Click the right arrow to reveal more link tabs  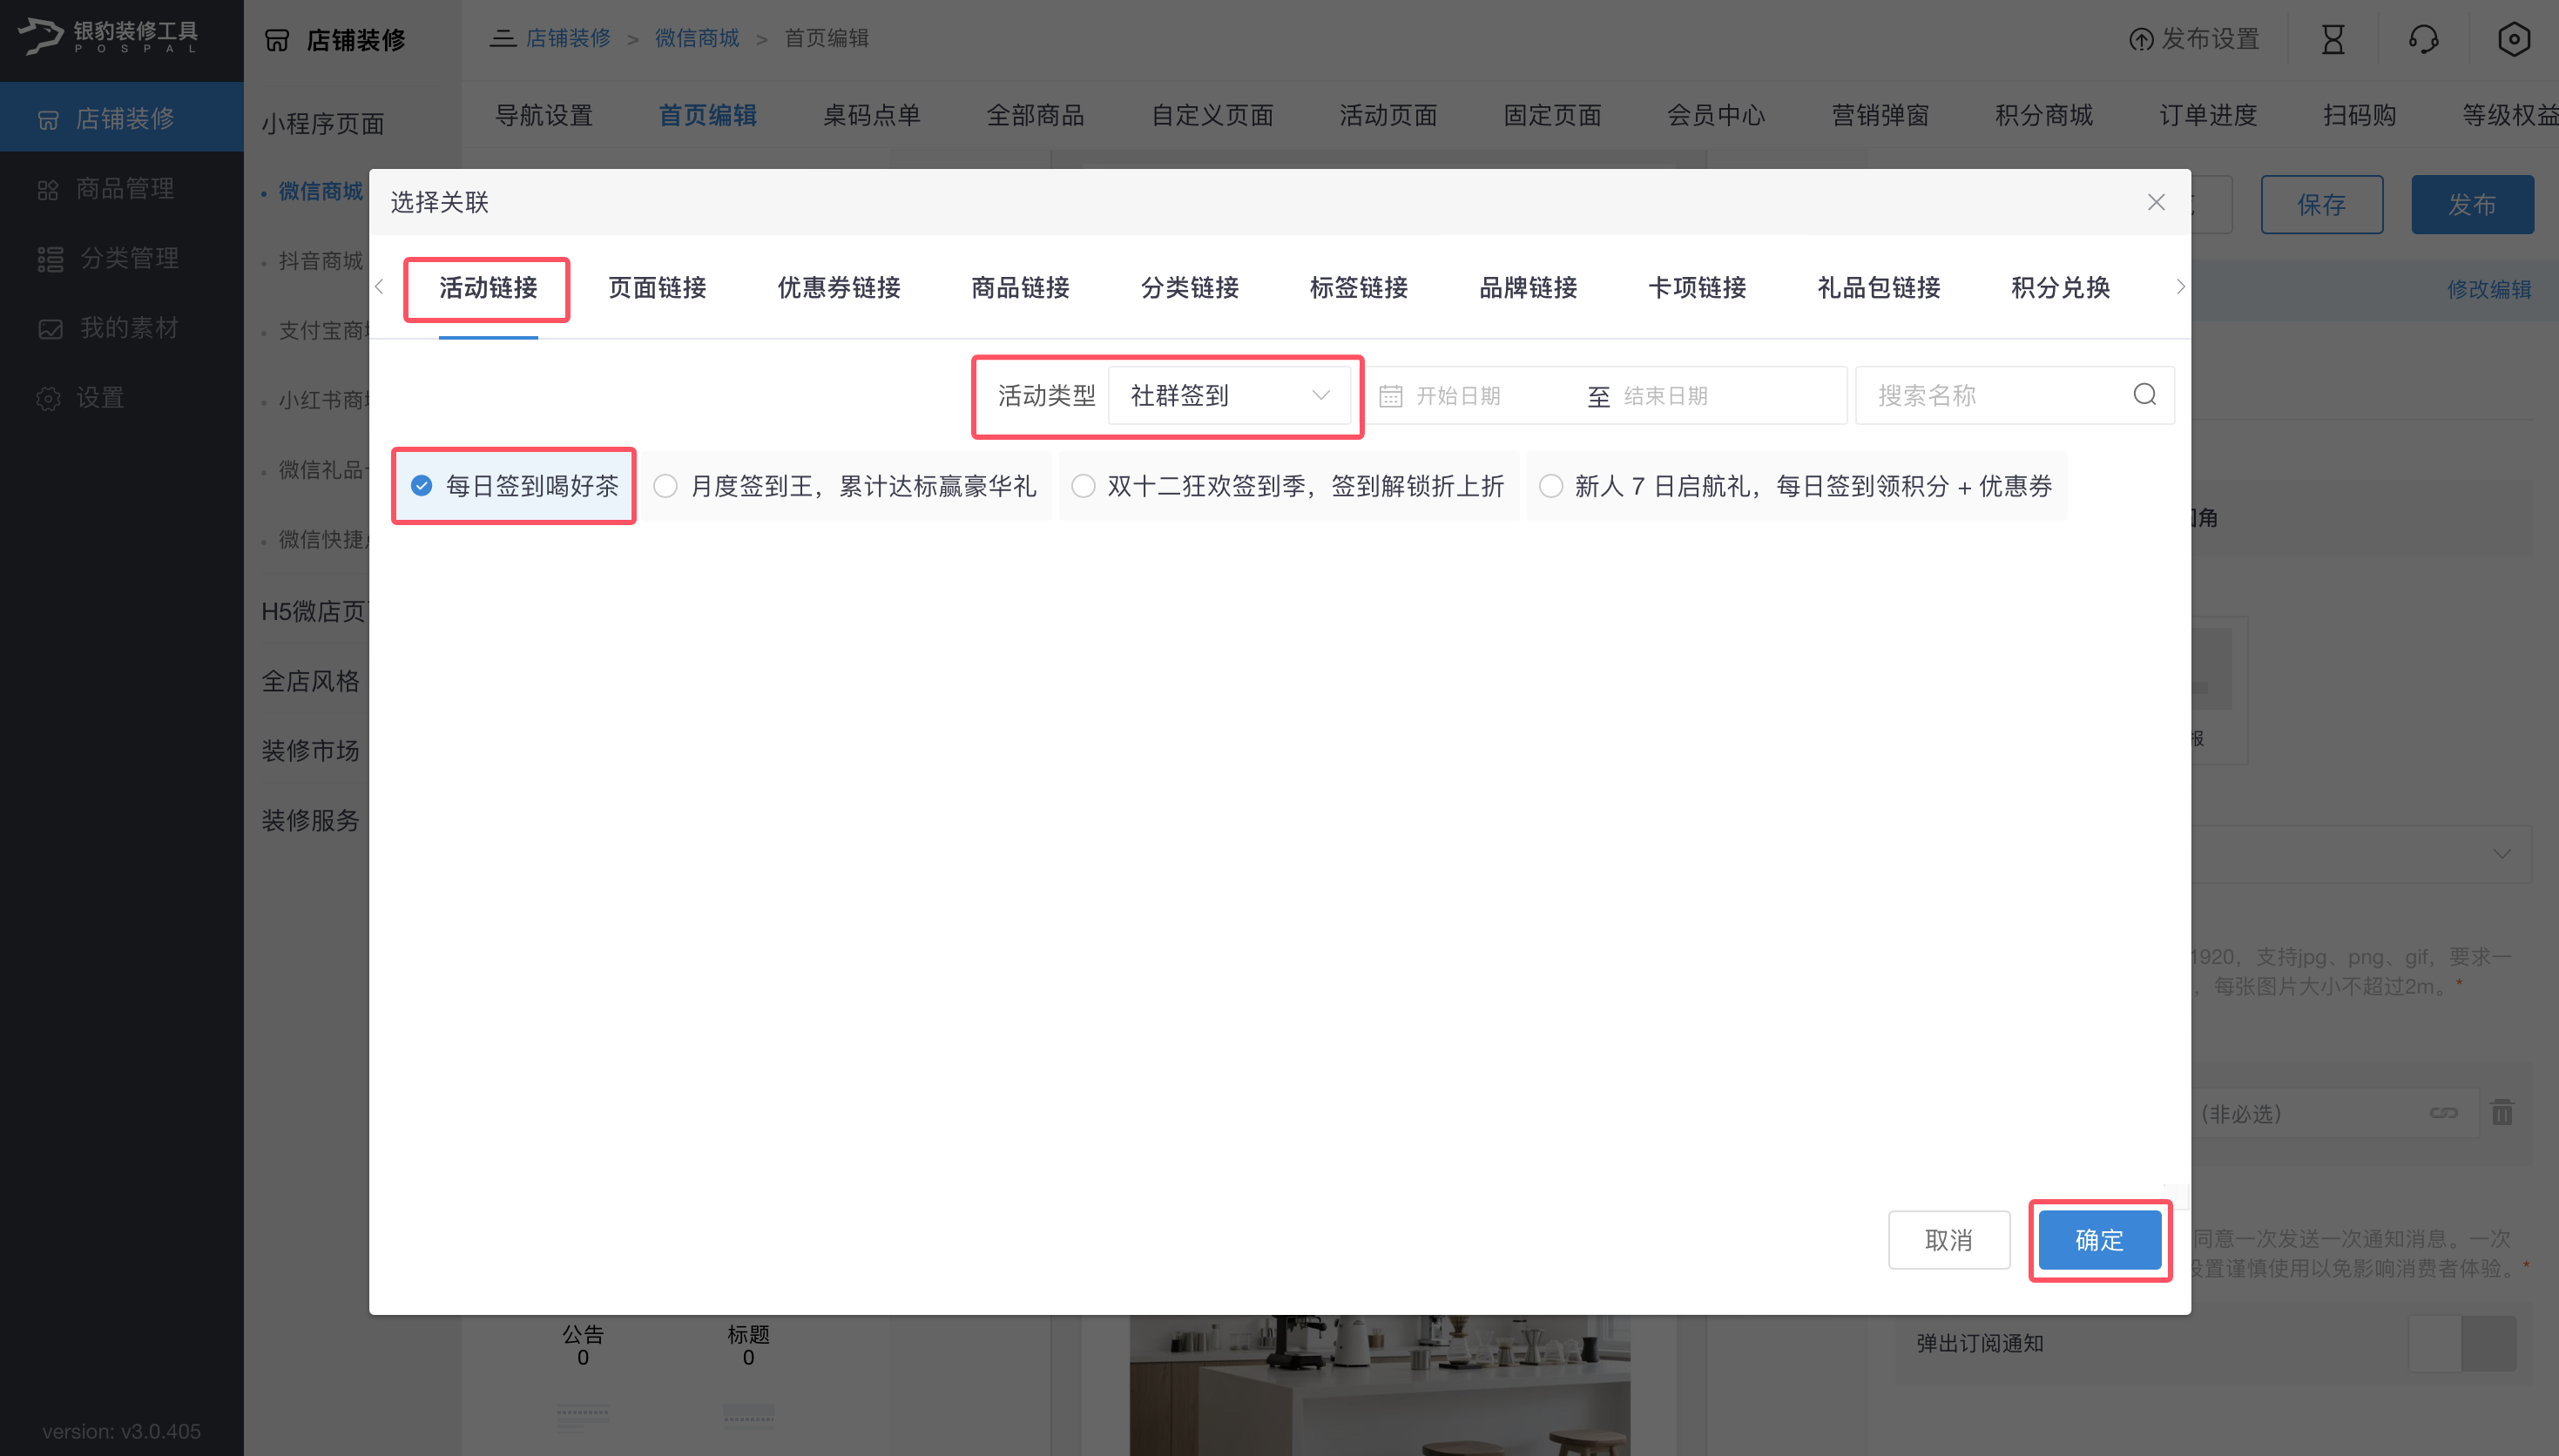pyautogui.click(x=2180, y=287)
